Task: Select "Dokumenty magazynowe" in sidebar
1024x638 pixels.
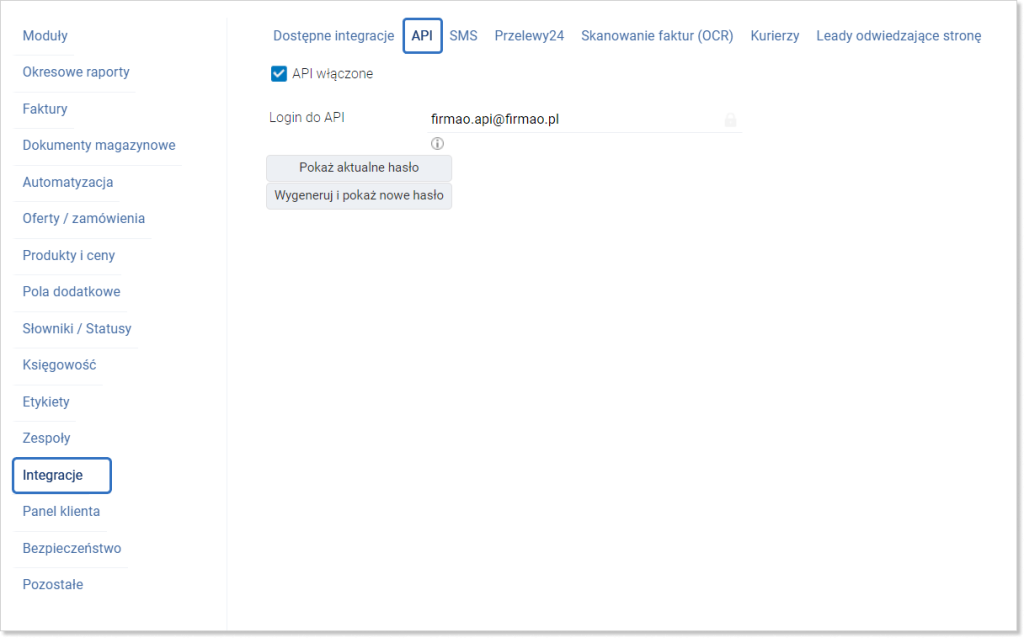Action: 99,146
